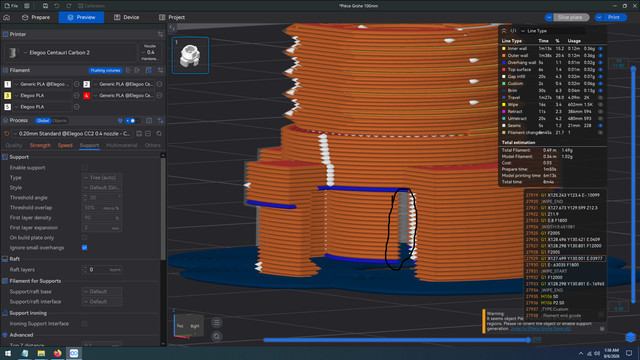Open the Support/raft base dropdown
Image resolution: width=640 pixels, height=360 pixels.
(x=102, y=292)
